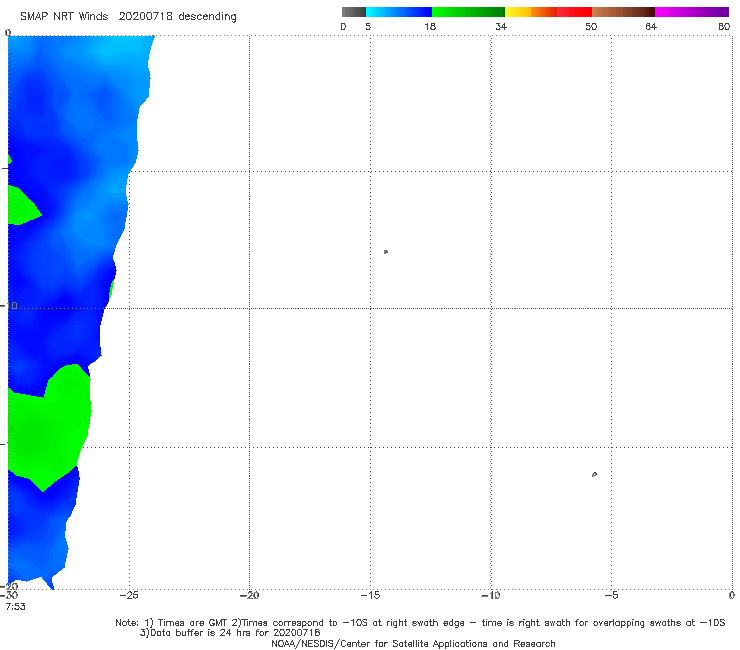
Task: Click the '18' color scale label
Action: (x=430, y=27)
